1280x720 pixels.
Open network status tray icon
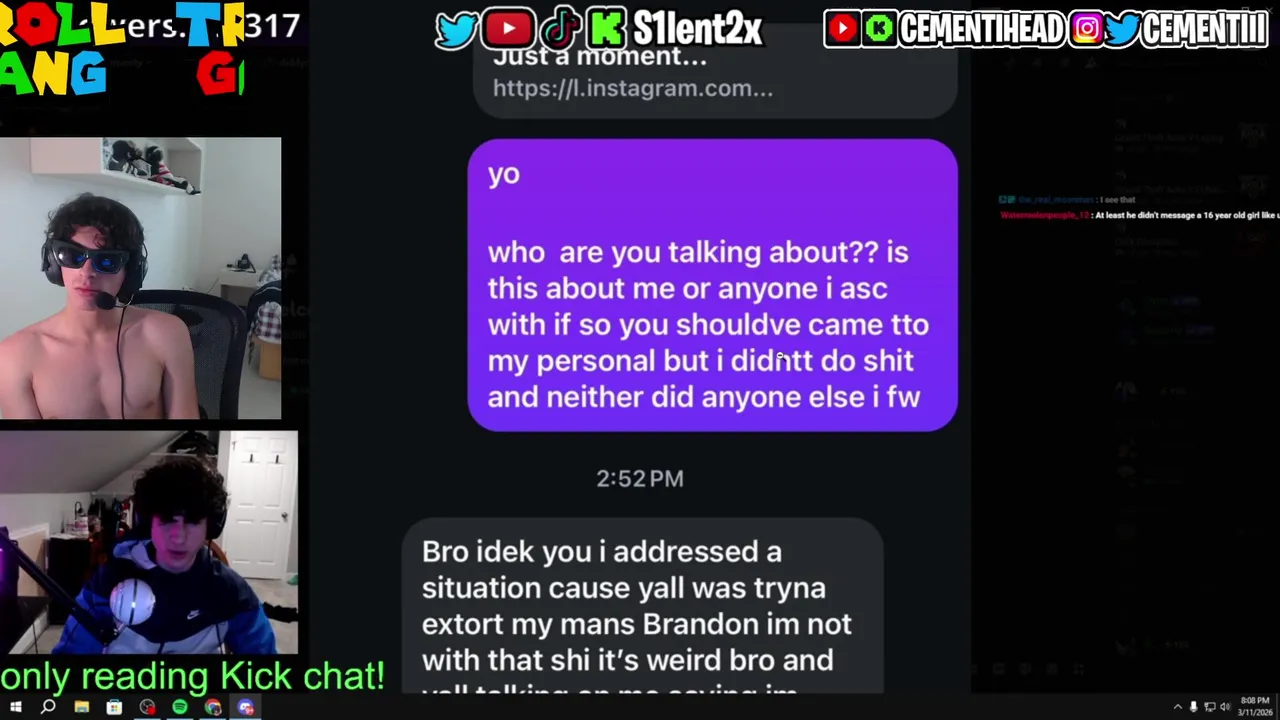(x=1209, y=707)
